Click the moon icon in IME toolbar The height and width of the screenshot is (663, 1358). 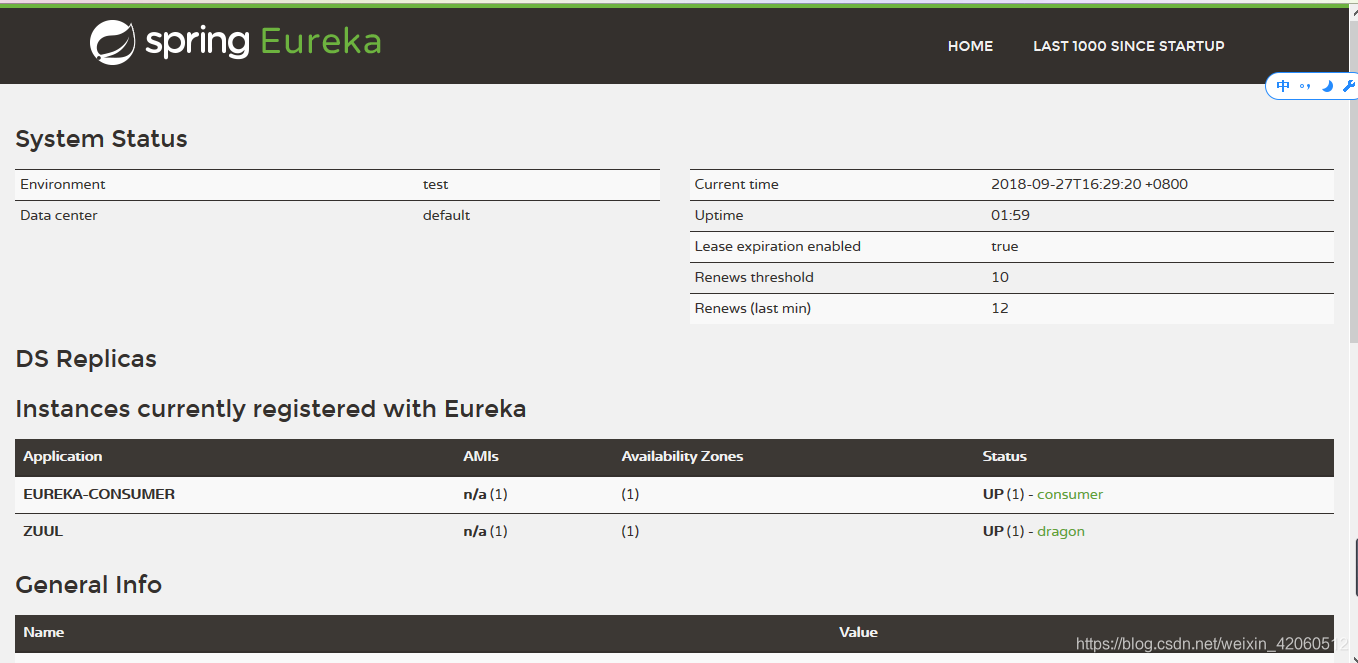[x=1328, y=86]
